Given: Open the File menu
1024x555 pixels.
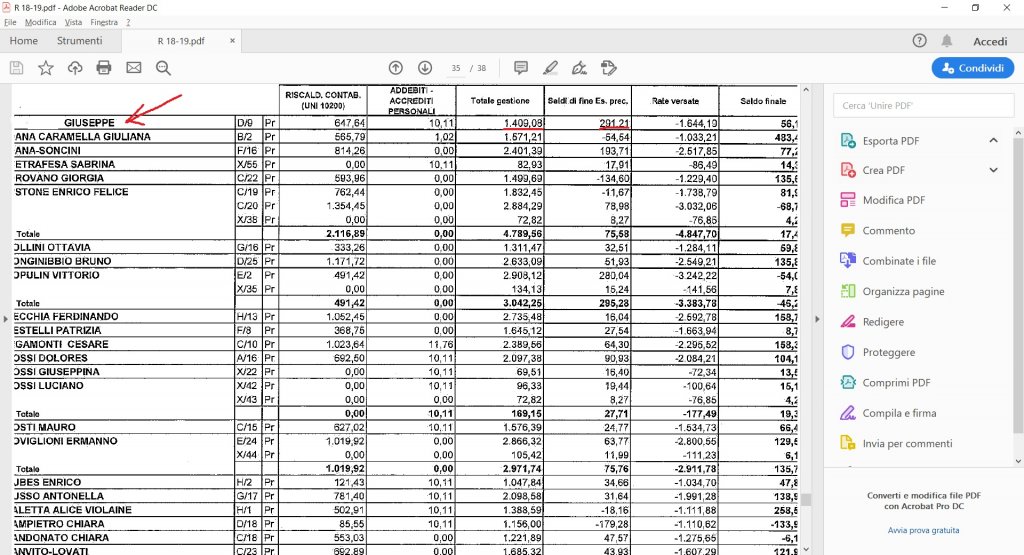Looking at the screenshot, I should 10,22.
